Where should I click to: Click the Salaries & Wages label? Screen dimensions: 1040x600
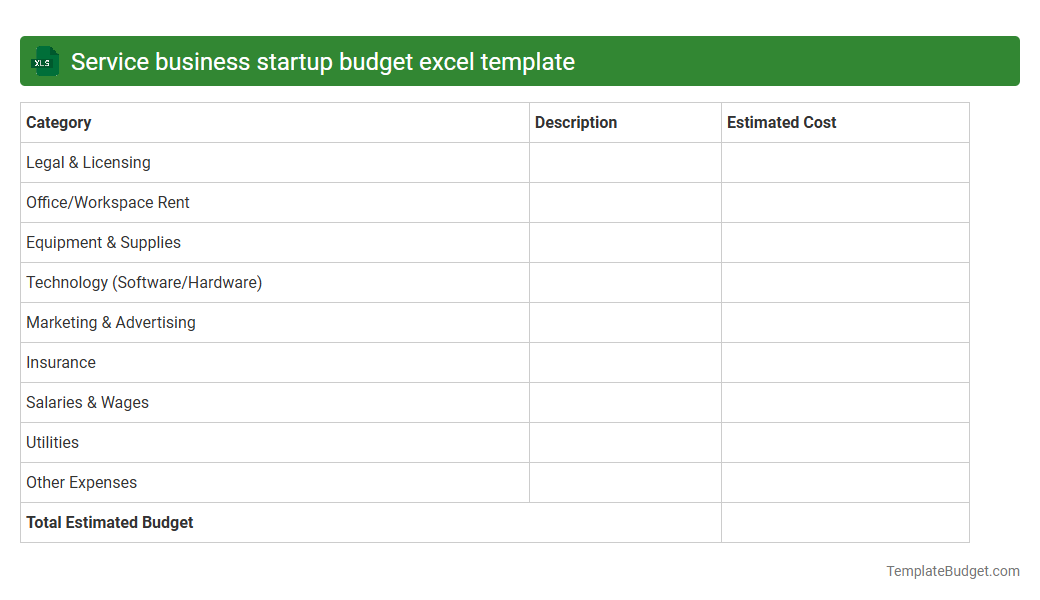tap(87, 402)
